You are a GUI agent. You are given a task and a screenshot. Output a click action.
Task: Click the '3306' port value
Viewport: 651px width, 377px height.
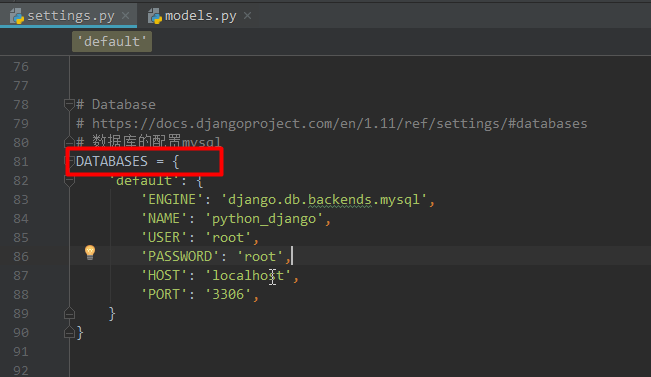click(x=228, y=294)
